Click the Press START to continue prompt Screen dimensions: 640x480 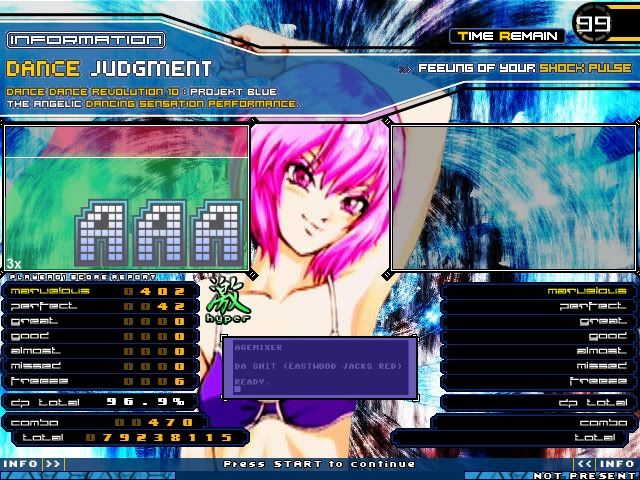point(319,464)
